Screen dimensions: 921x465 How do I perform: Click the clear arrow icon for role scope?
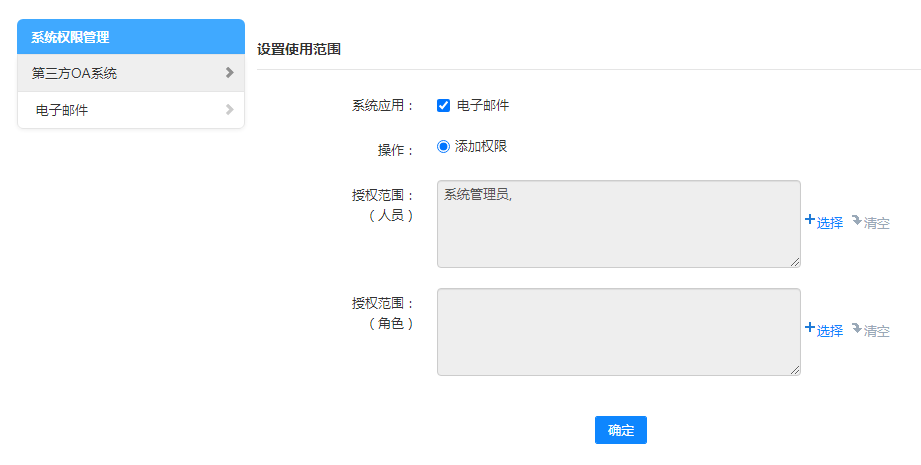[856, 328]
